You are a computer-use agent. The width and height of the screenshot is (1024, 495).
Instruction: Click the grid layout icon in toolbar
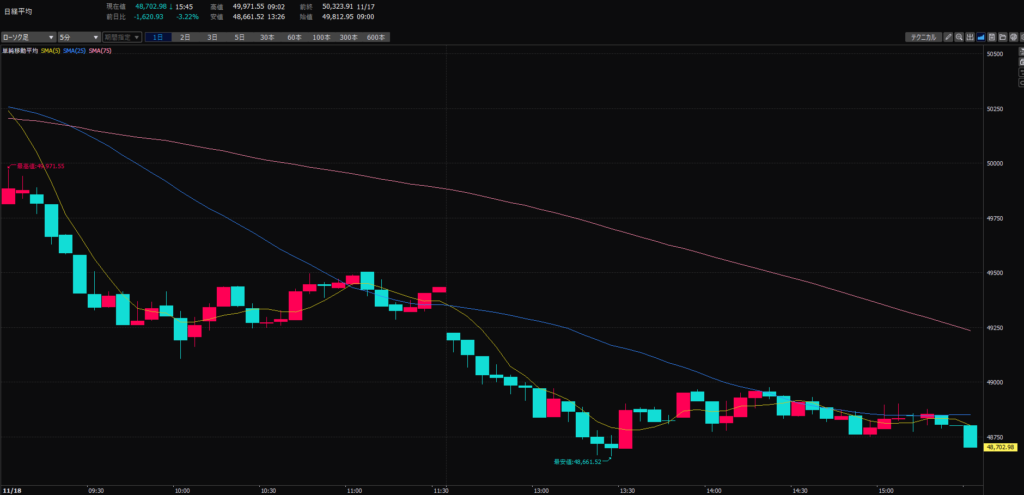click(972, 37)
